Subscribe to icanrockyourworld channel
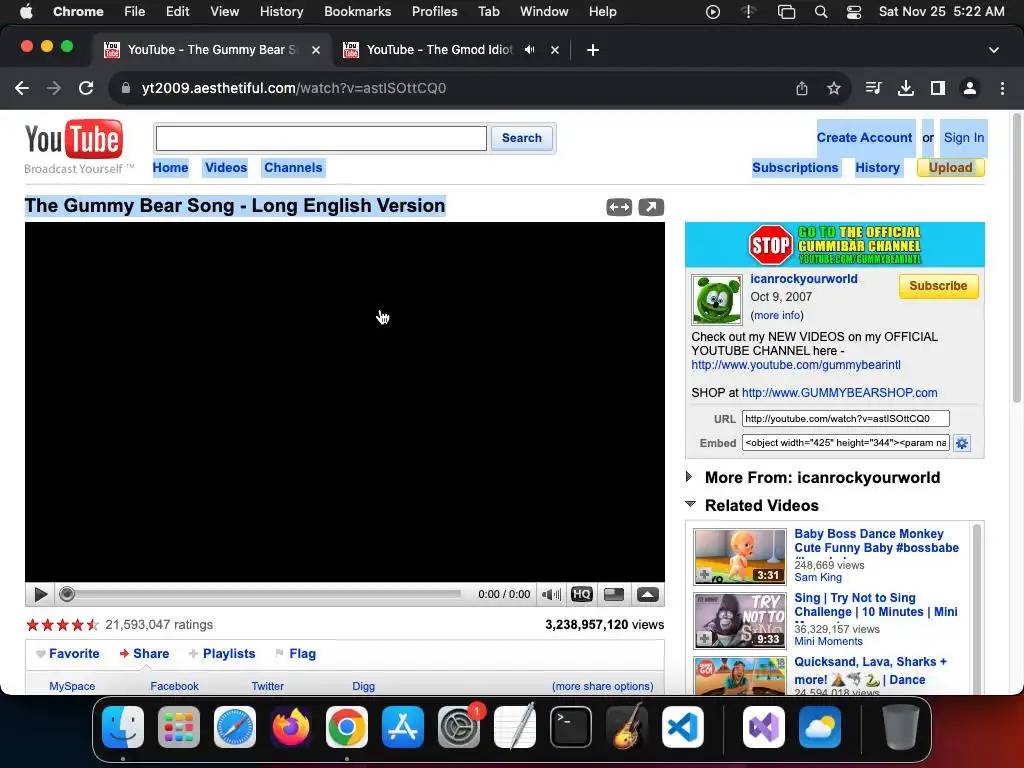Viewport: 1024px width, 768px height. pyautogui.click(x=938, y=286)
